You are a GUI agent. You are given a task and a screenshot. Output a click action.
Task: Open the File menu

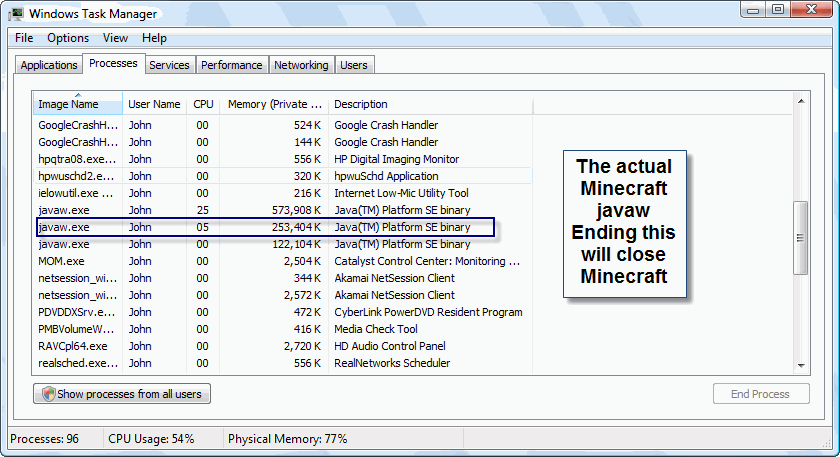tap(24, 38)
